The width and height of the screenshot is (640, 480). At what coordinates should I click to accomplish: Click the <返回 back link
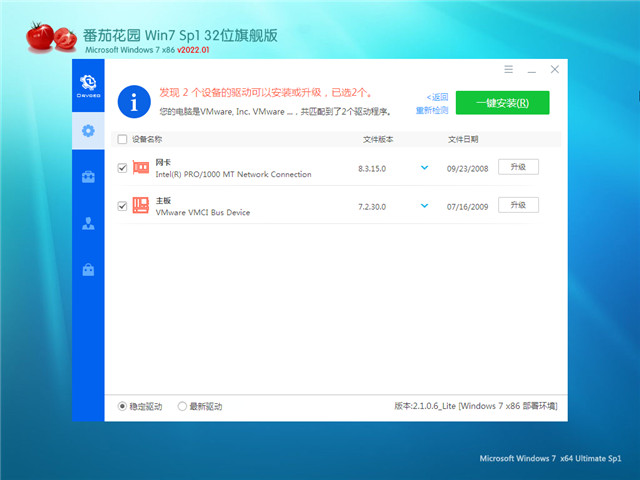point(437,97)
